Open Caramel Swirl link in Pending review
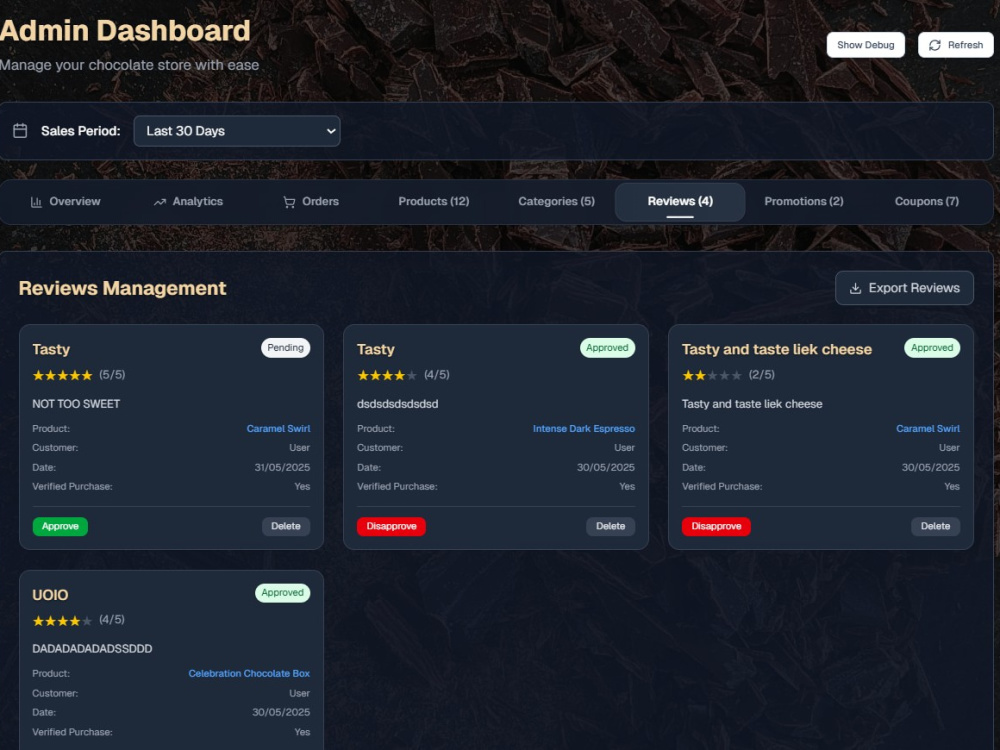1000x750 pixels. point(278,429)
